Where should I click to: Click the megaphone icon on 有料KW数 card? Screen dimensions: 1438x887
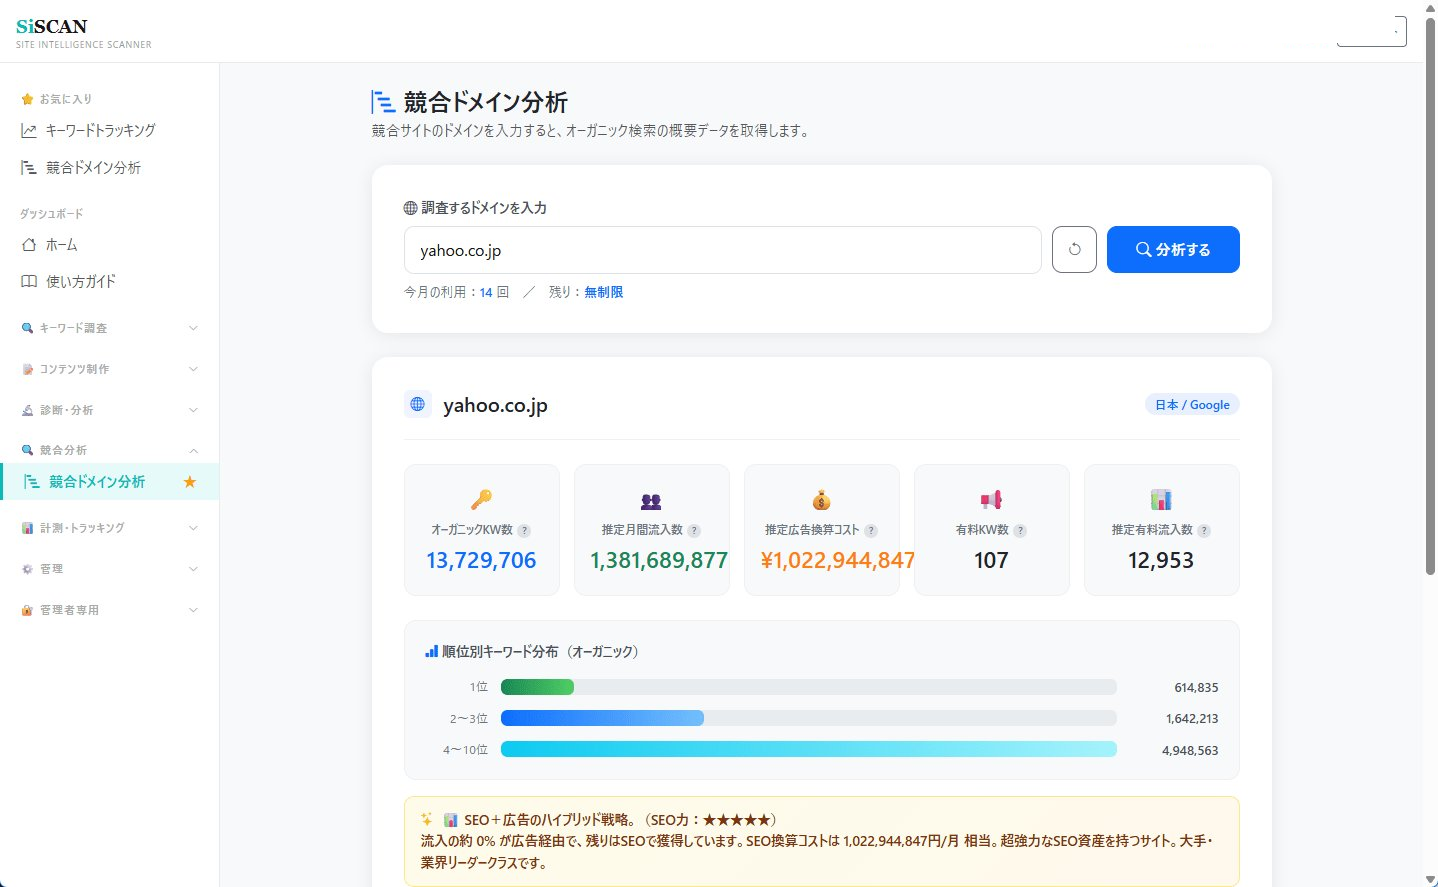(x=991, y=500)
